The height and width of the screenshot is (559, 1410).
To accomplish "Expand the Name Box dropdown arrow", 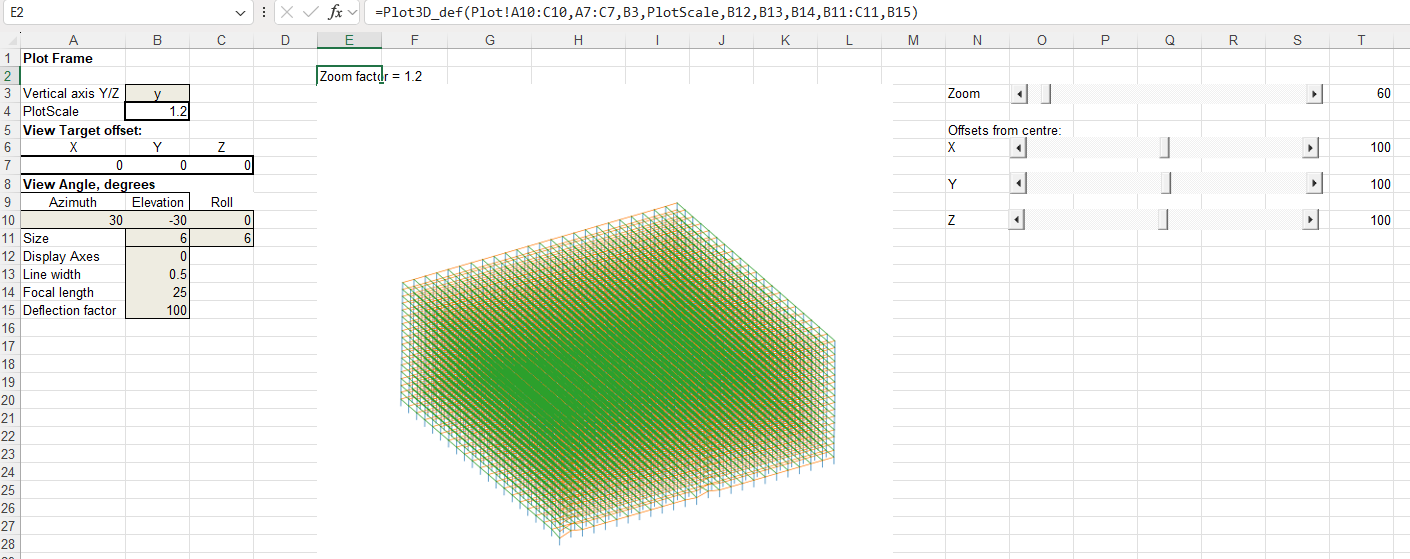I will (239, 13).
